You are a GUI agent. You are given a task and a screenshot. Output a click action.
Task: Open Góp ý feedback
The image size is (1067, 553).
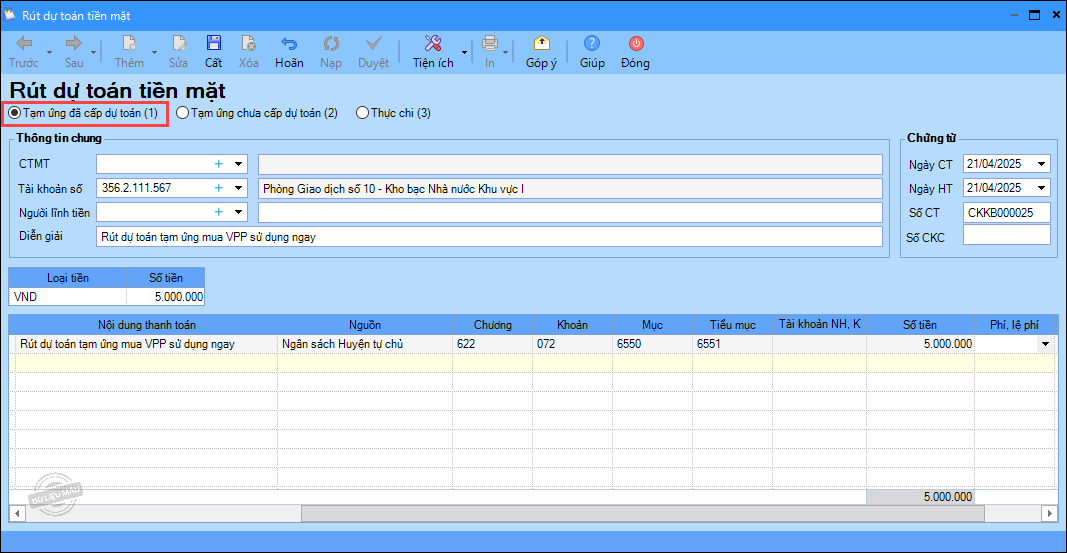click(x=541, y=52)
